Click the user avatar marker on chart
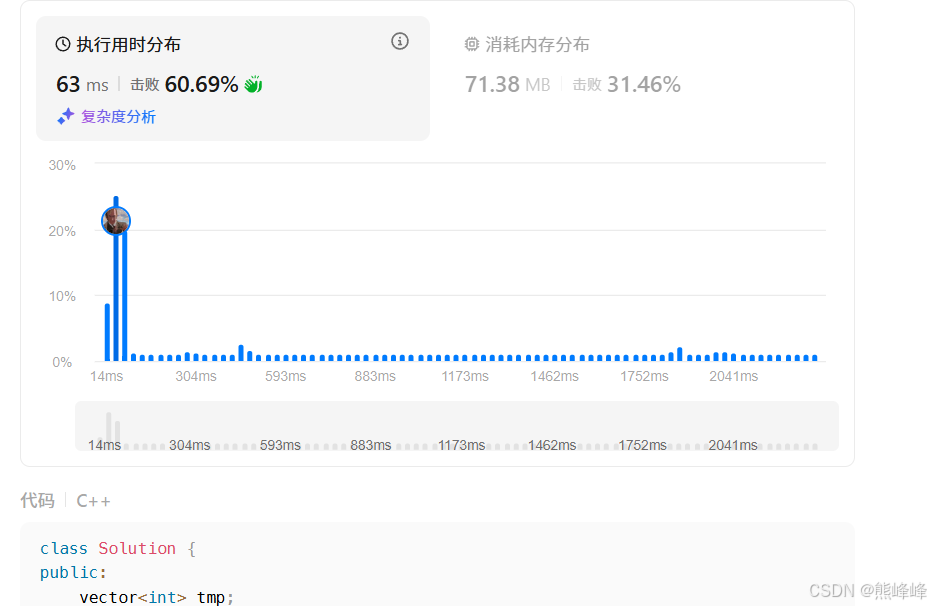 (116, 221)
